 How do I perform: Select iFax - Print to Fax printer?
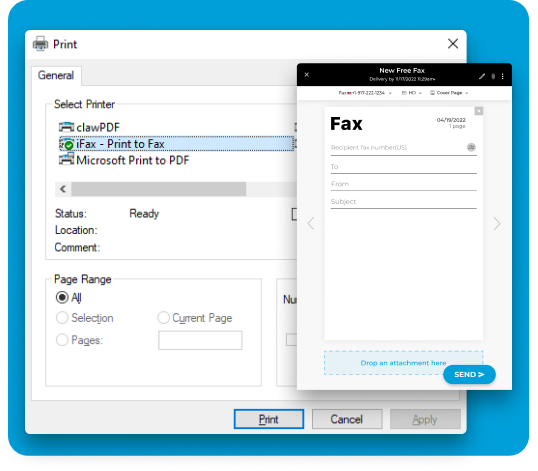(177, 144)
